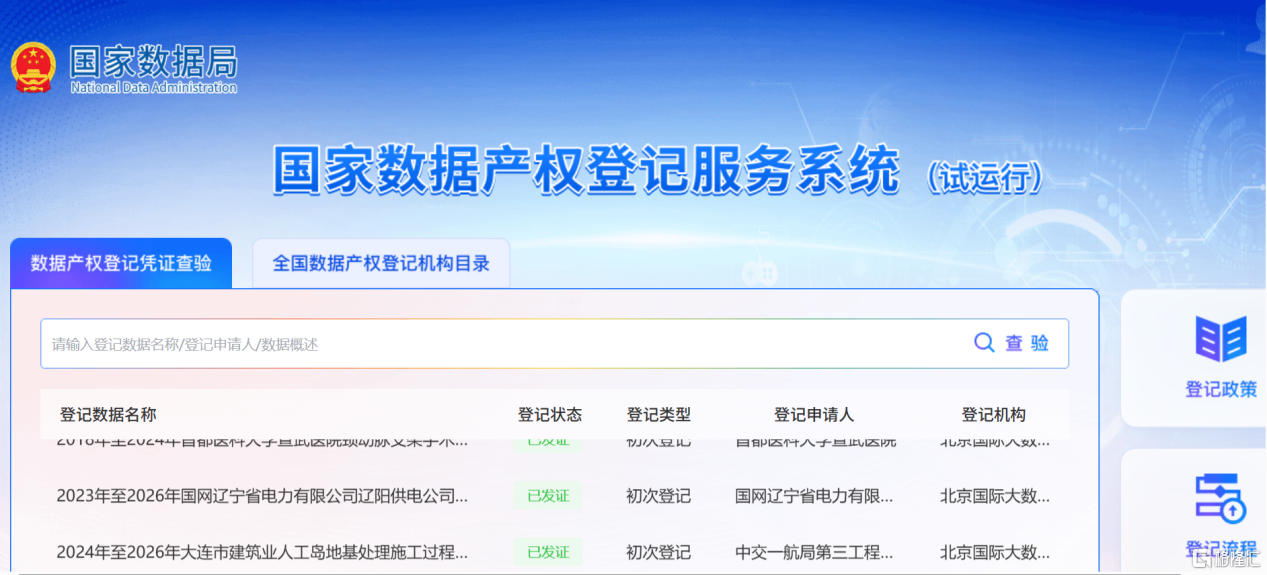This screenshot has width=1267, height=575.
Task: Click applicant 国网辽宁省电力有限... cell
Action: pyautogui.click(x=814, y=495)
